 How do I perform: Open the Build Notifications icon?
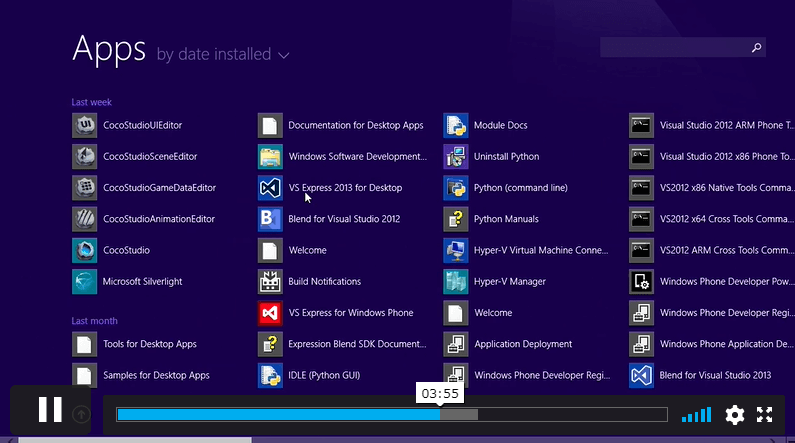(270, 282)
